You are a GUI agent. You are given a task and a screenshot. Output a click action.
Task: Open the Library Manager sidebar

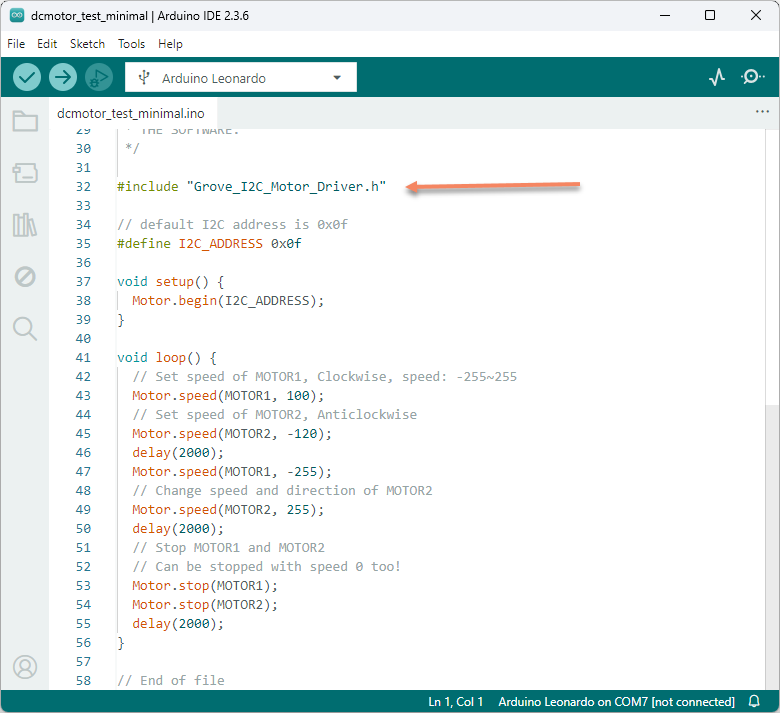click(x=25, y=225)
